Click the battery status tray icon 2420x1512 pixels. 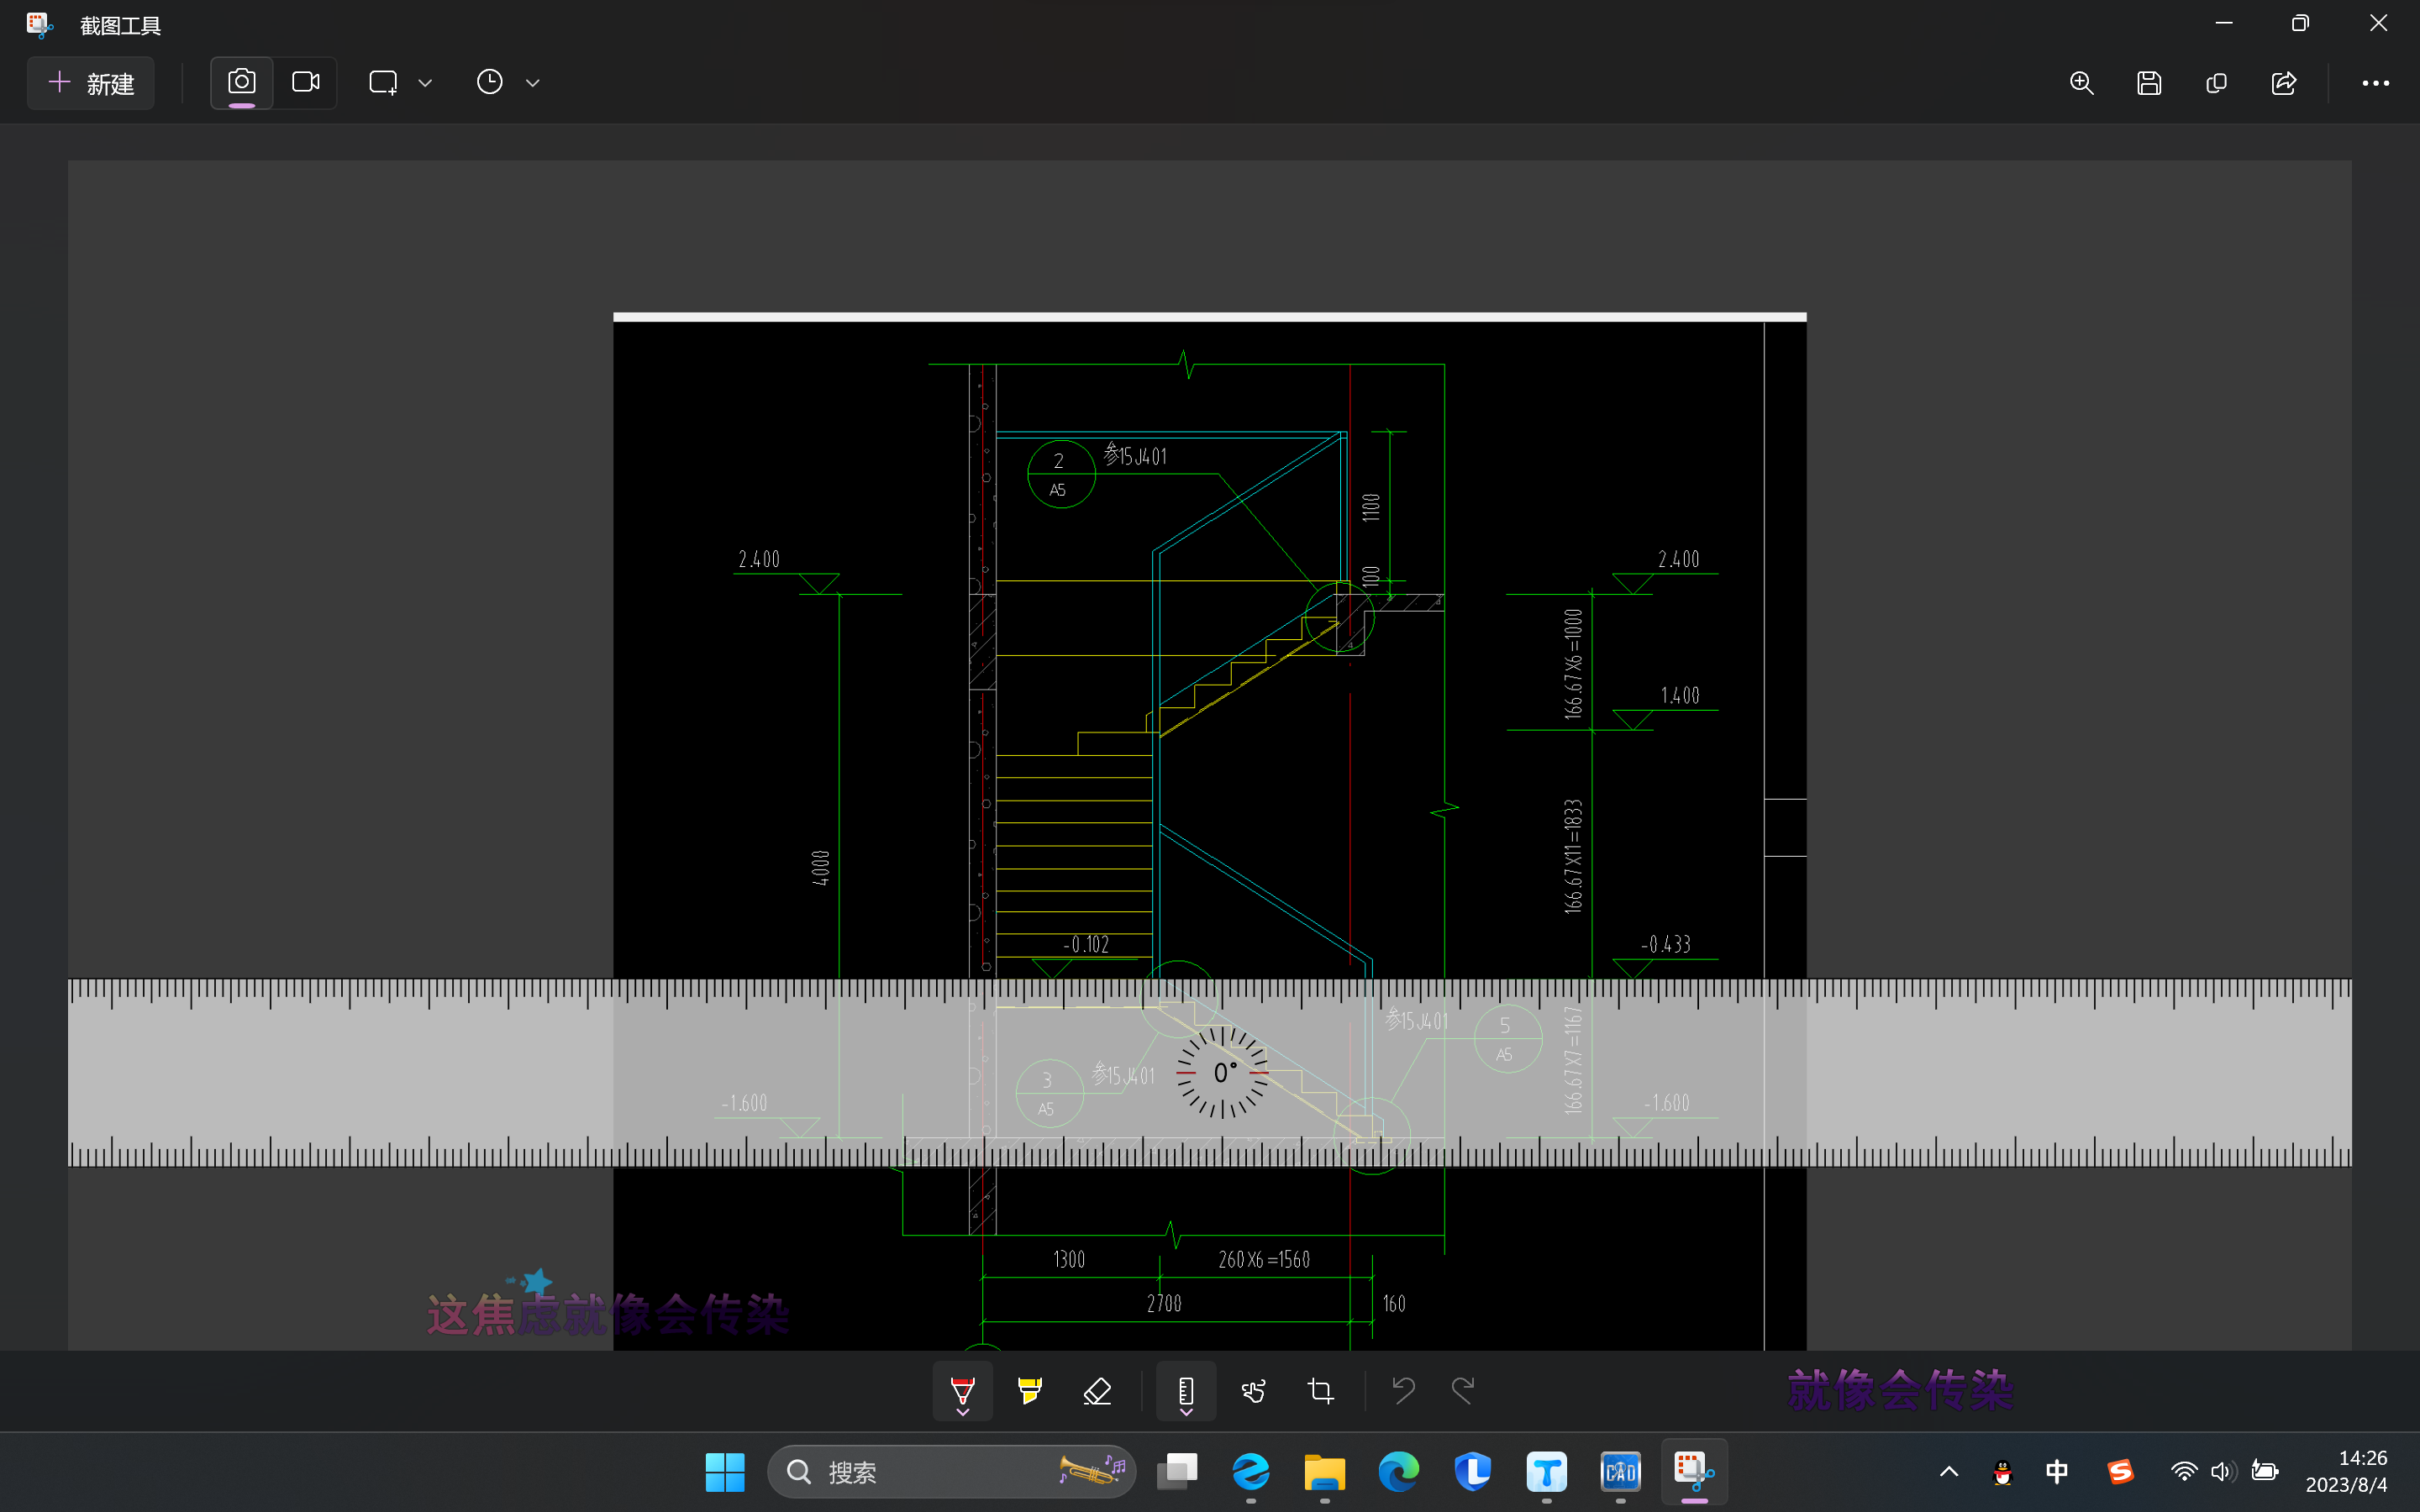tap(2265, 1472)
